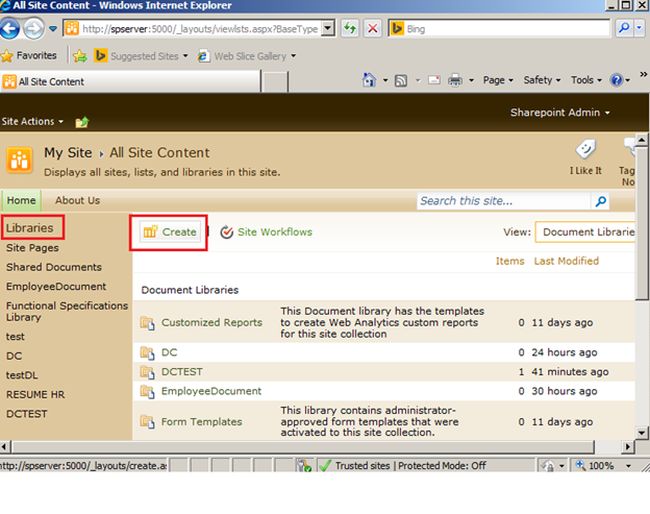Click the DC library folder icon
650x514 pixels.
click(x=147, y=353)
